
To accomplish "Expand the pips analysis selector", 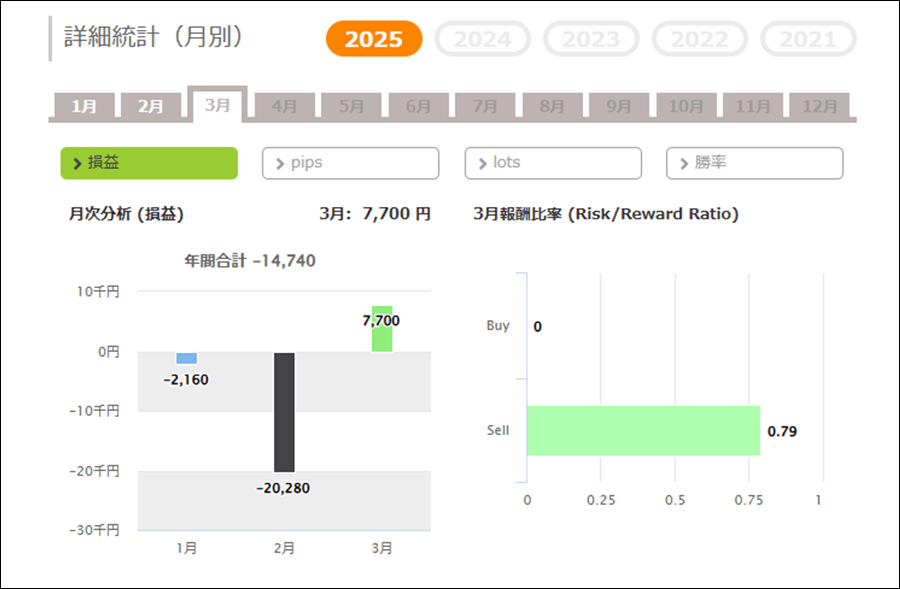I will [350, 163].
